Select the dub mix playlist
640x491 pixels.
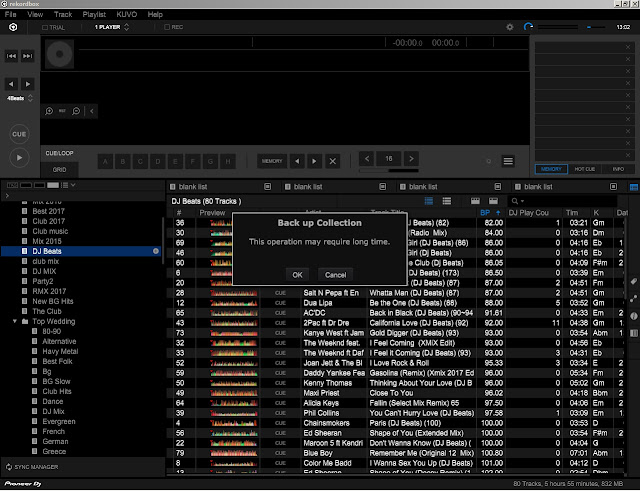point(46,261)
